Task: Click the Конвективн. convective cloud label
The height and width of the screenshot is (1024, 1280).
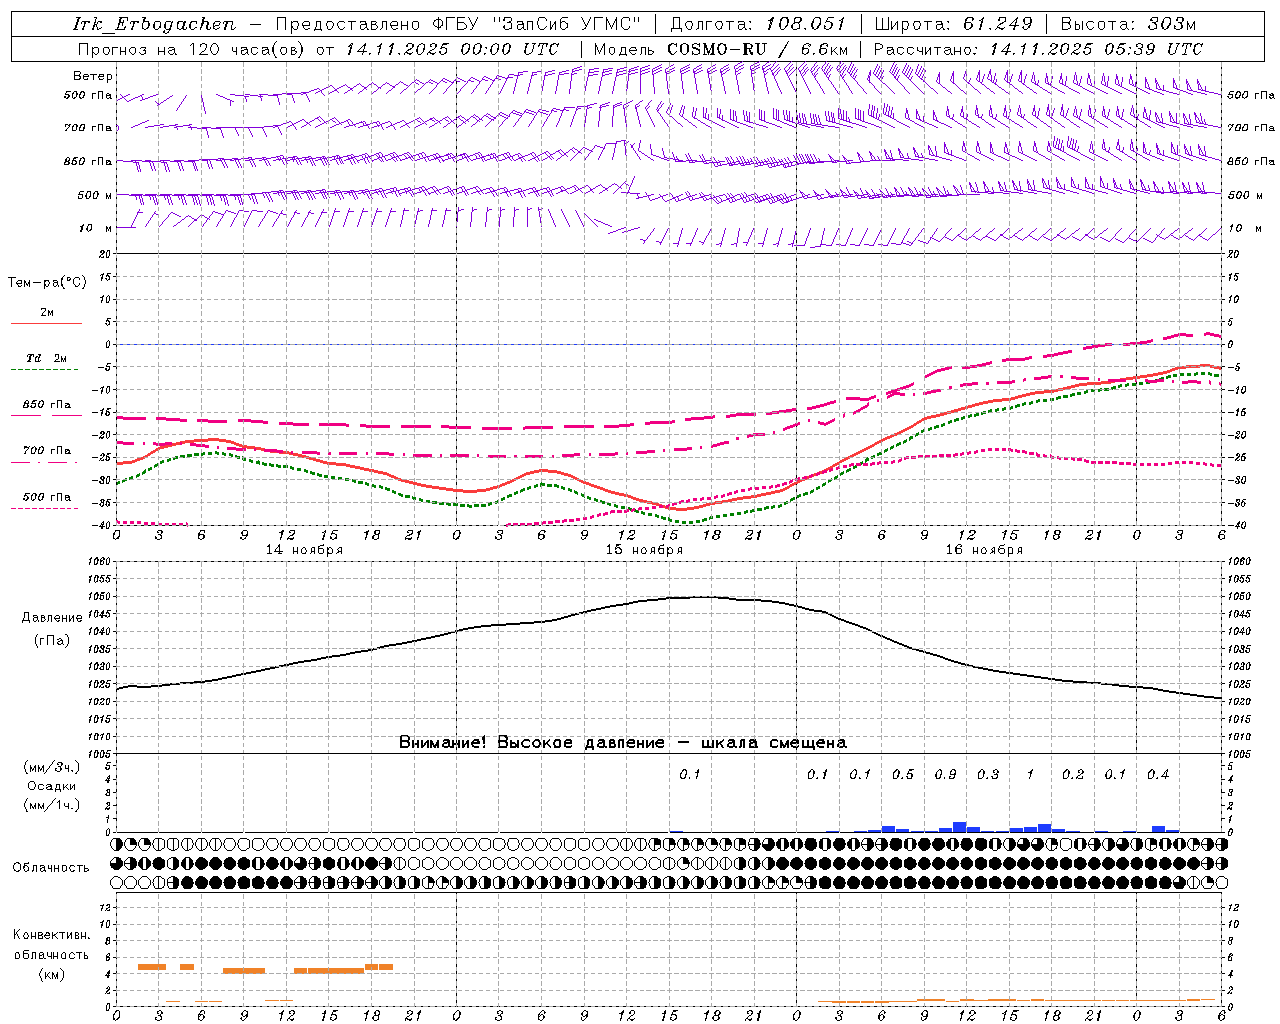Action: [52, 935]
